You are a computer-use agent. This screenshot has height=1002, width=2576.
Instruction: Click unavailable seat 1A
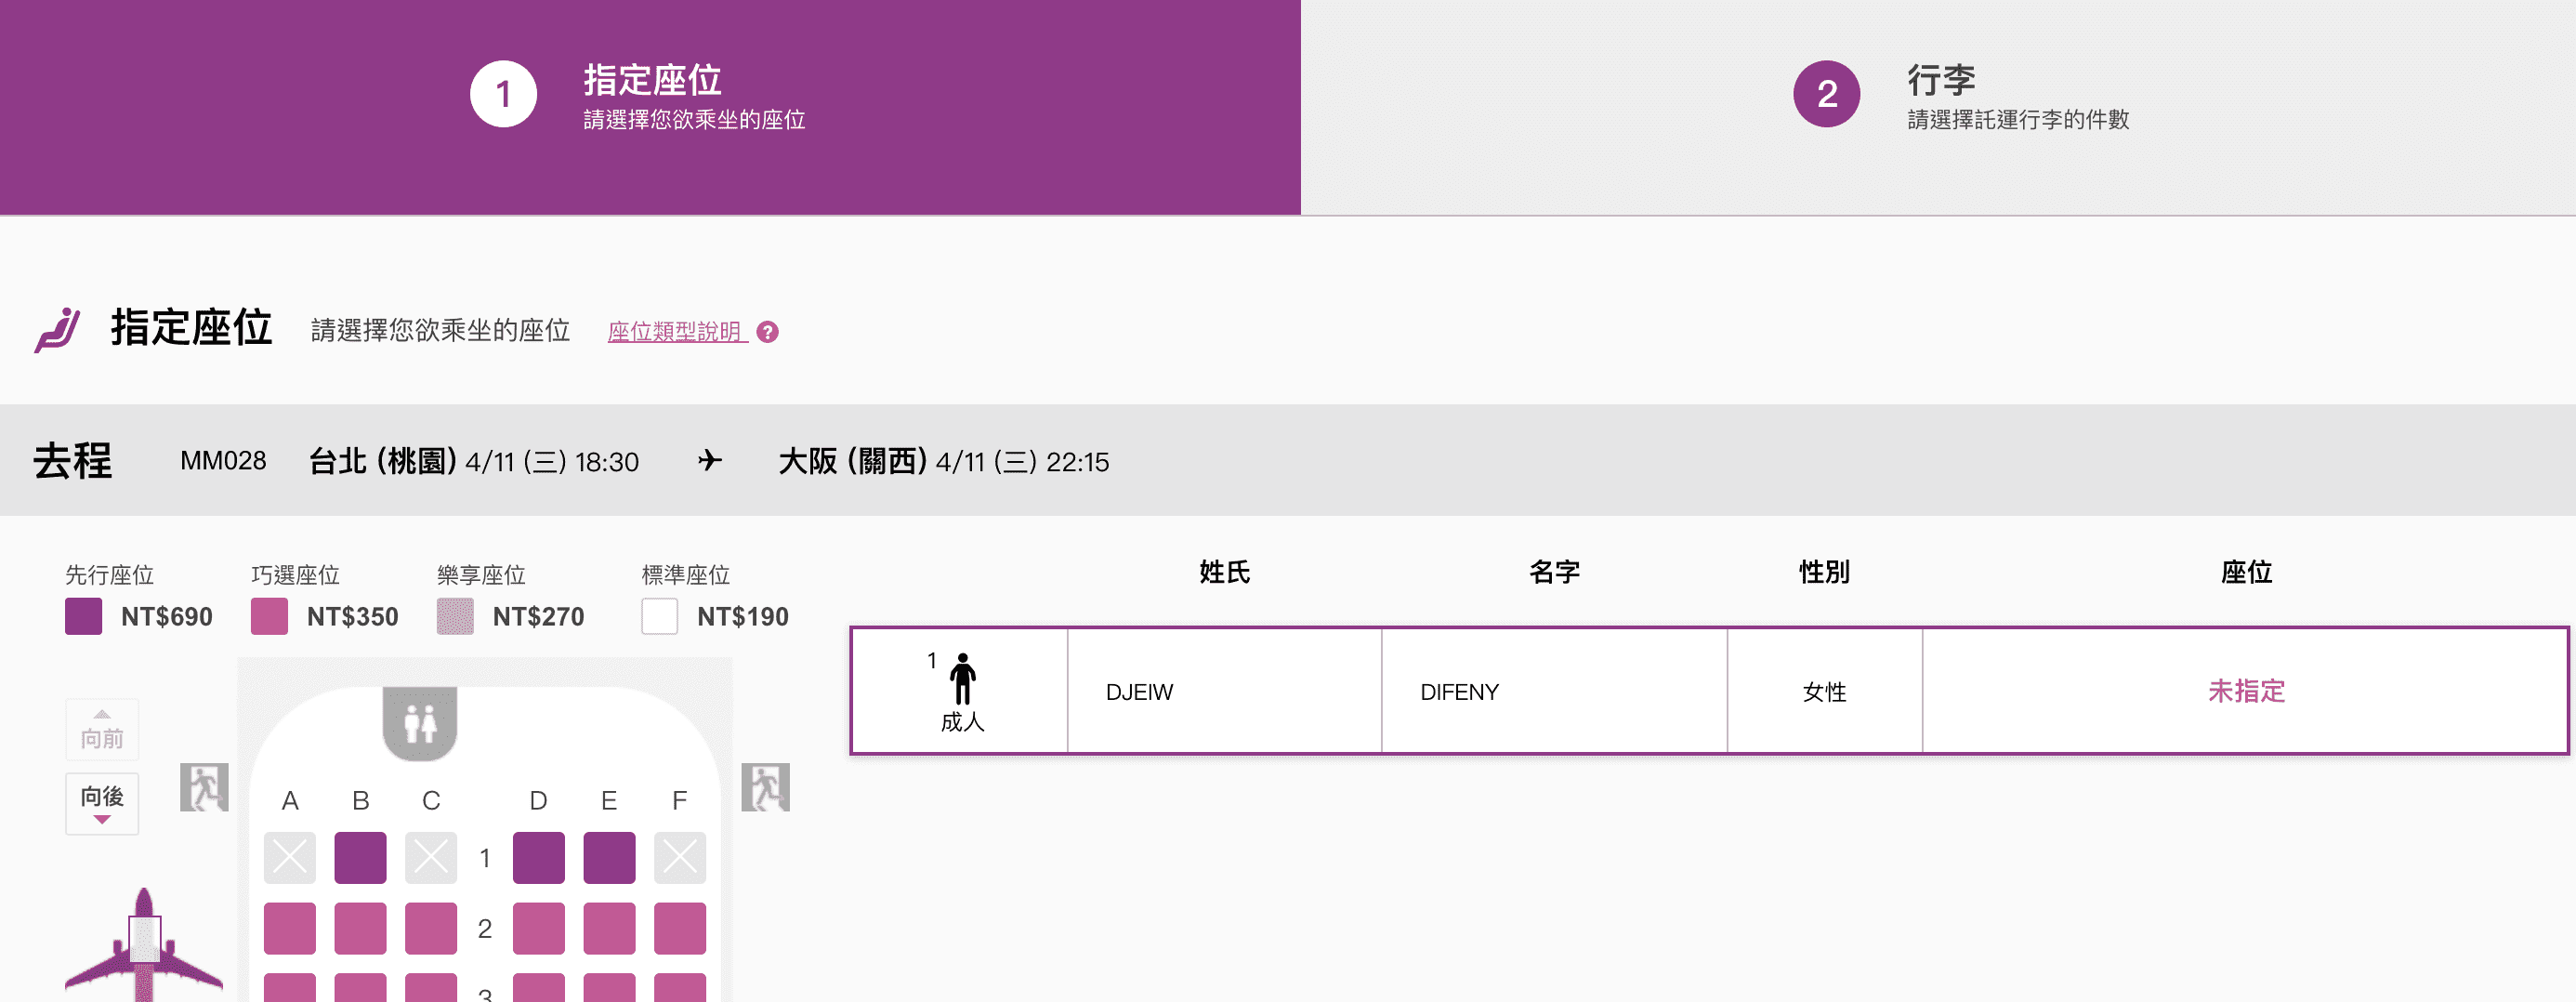click(290, 858)
